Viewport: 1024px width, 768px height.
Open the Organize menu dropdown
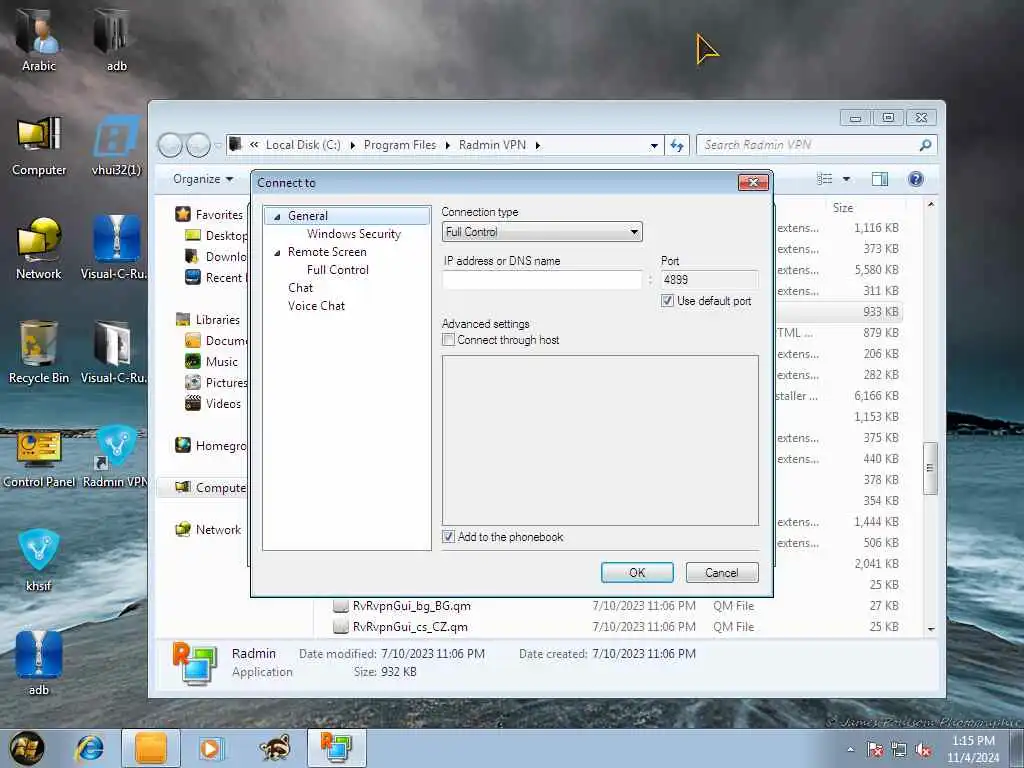pos(202,179)
